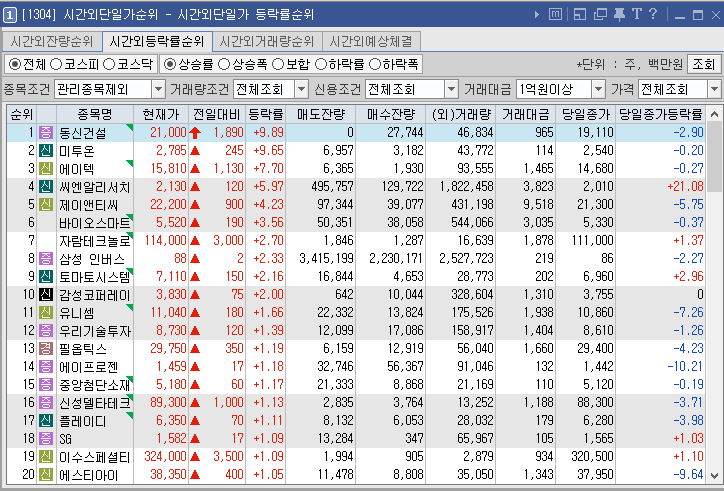Select the 보합 radio button
The height and width of the screenshot is (491, 724).
coord(278,64)
